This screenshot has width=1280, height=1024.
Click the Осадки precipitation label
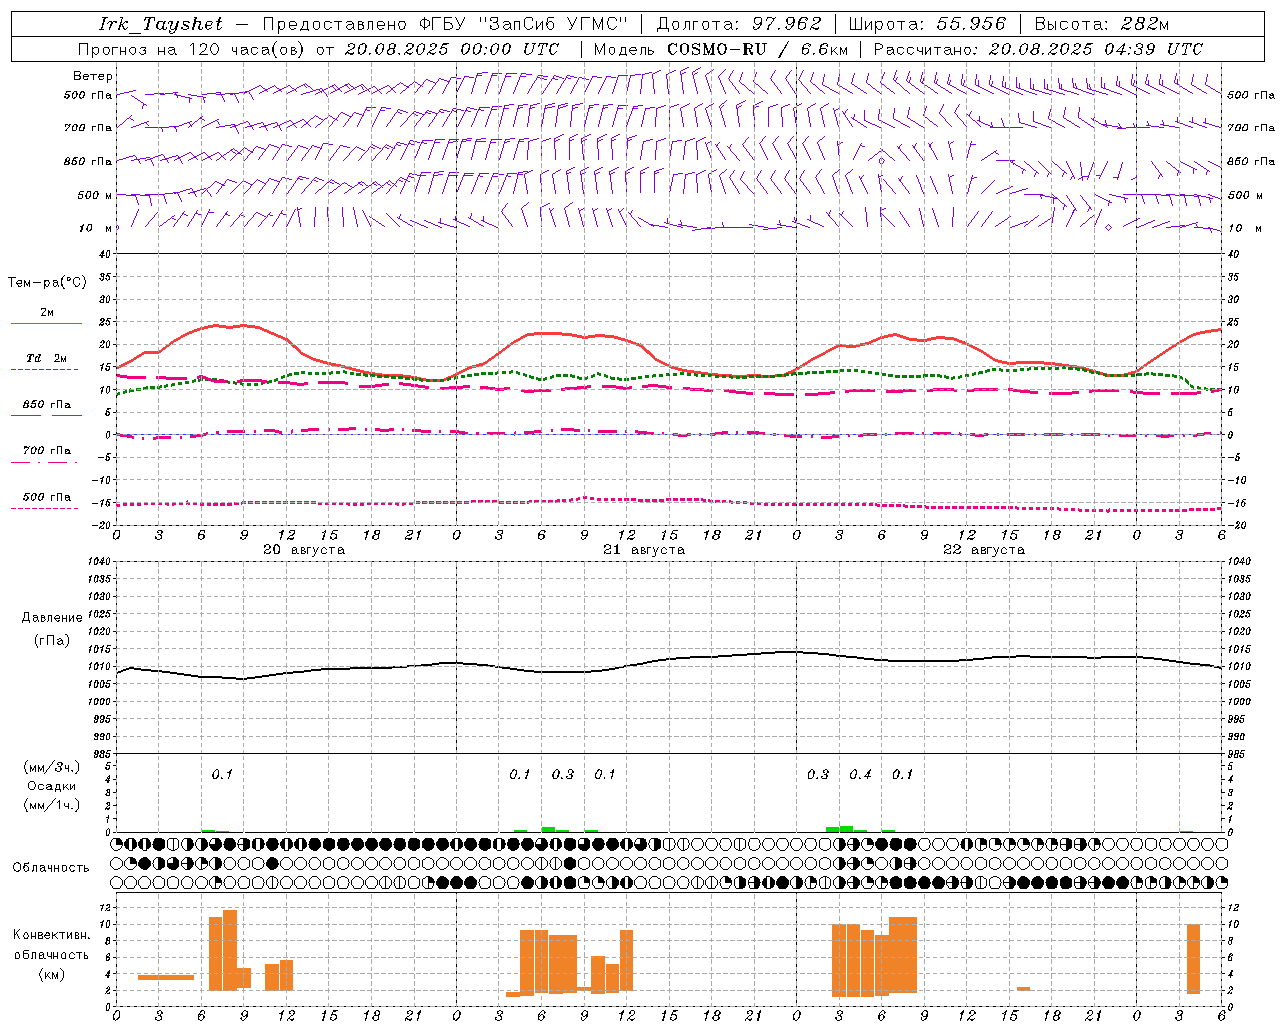point(52,786)
